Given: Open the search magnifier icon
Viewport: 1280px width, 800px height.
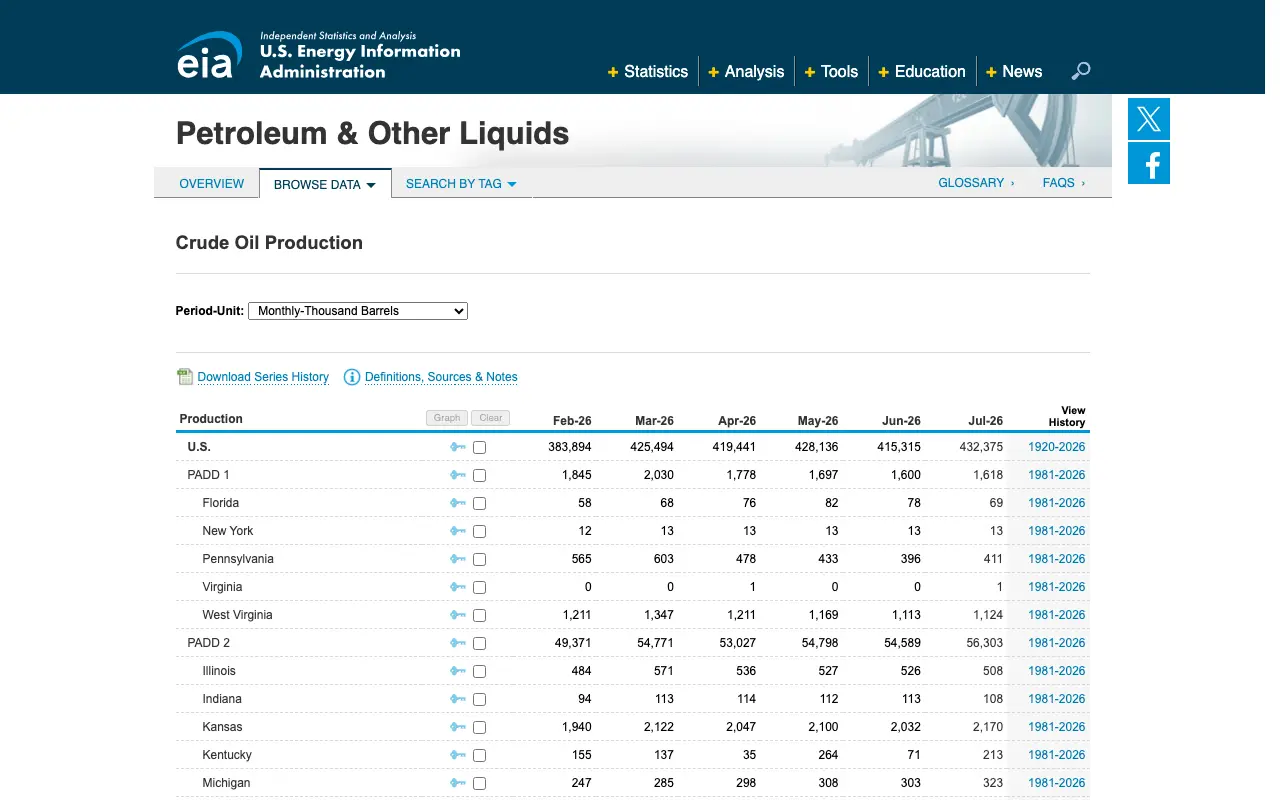Looking at the screenshot, I should (x=1081, y=71).
